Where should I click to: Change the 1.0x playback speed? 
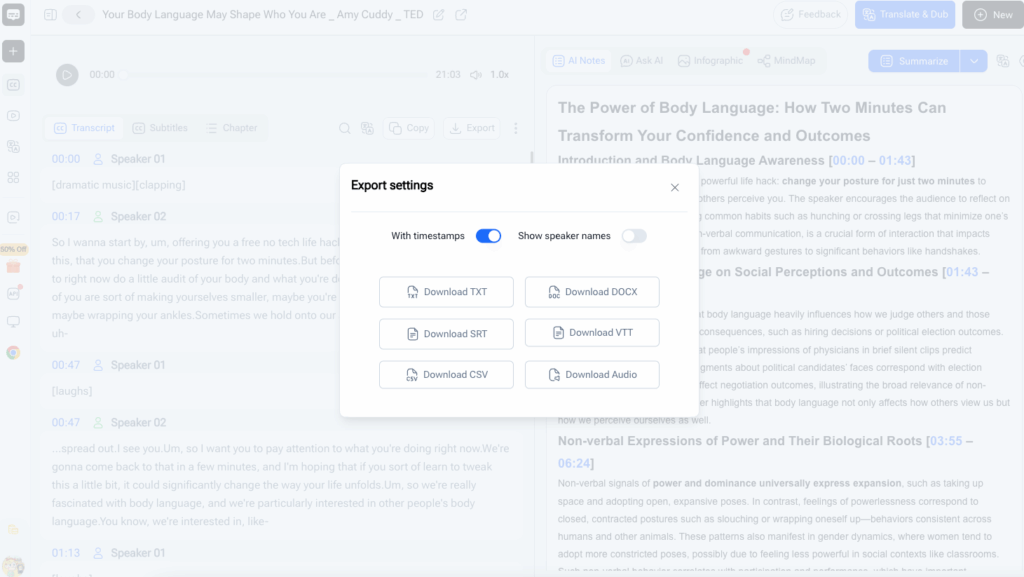coord(500,74)
